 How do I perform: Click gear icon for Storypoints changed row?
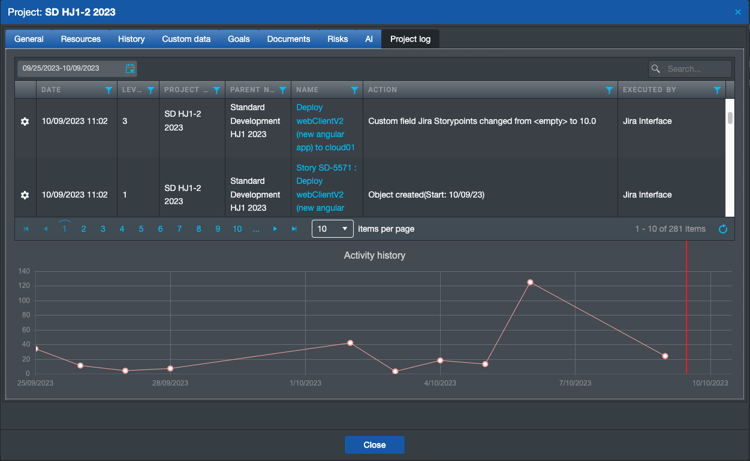point(25,122)
